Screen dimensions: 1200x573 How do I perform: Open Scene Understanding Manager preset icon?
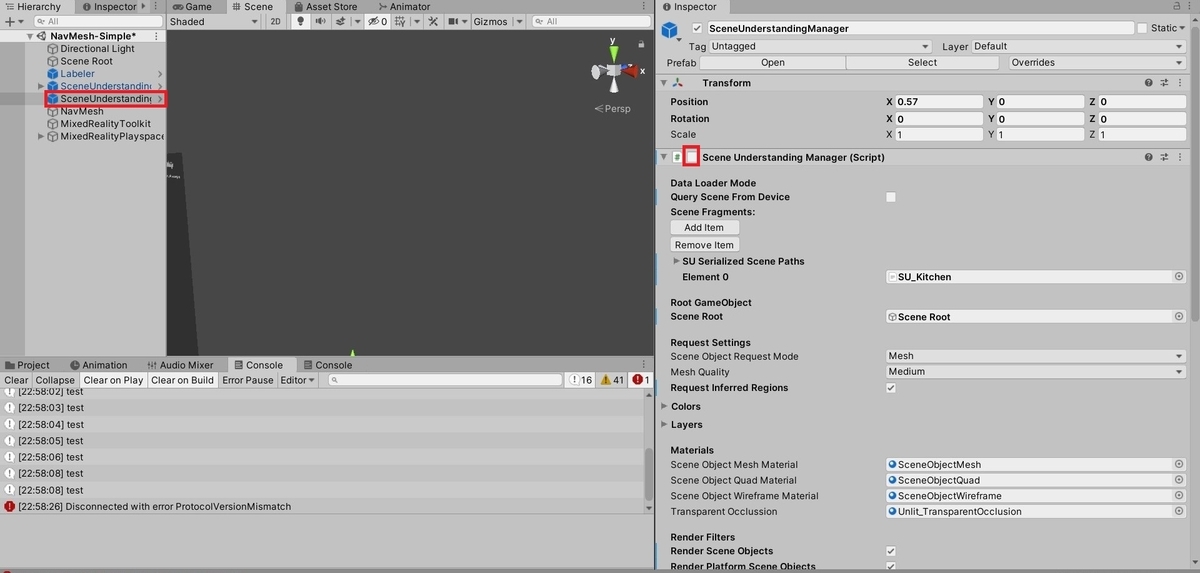pos(1165,157)
